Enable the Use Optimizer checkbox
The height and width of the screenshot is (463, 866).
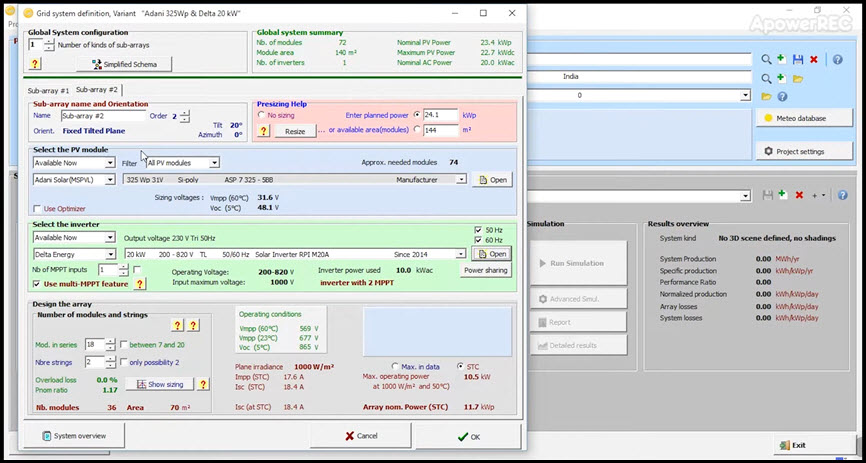(37, 209)
